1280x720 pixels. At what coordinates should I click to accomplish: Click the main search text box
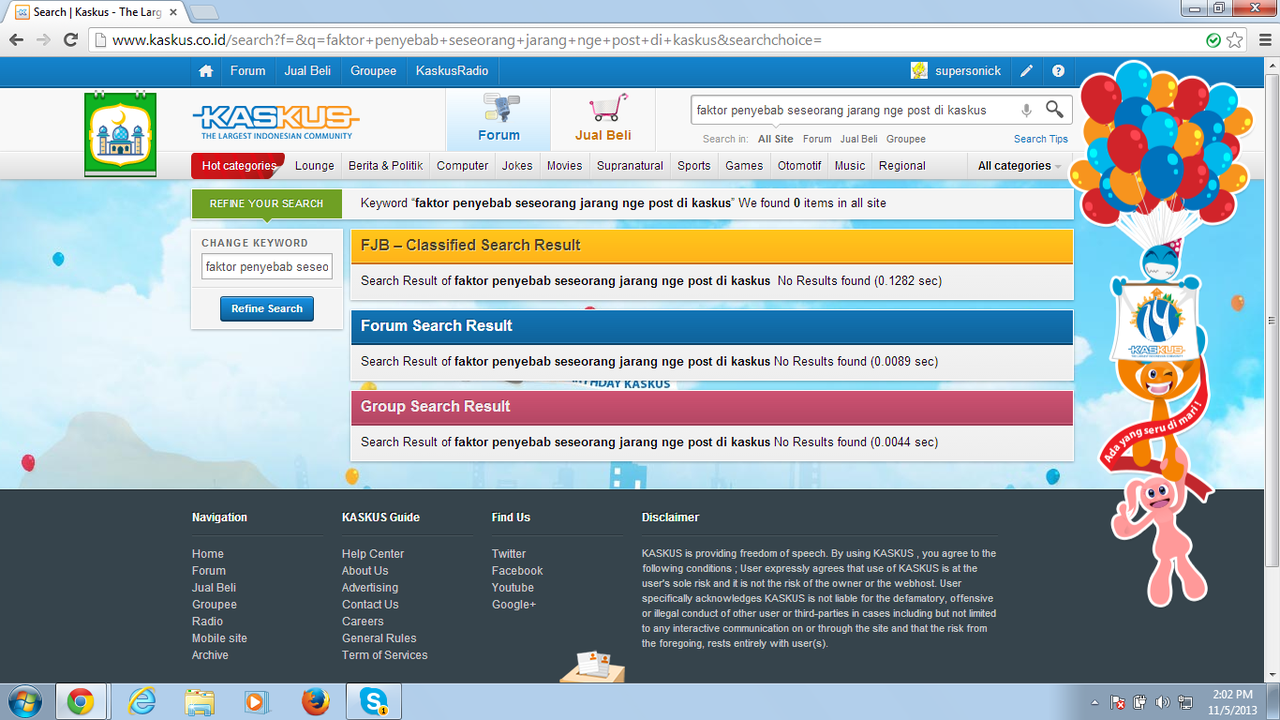point(855,110)
